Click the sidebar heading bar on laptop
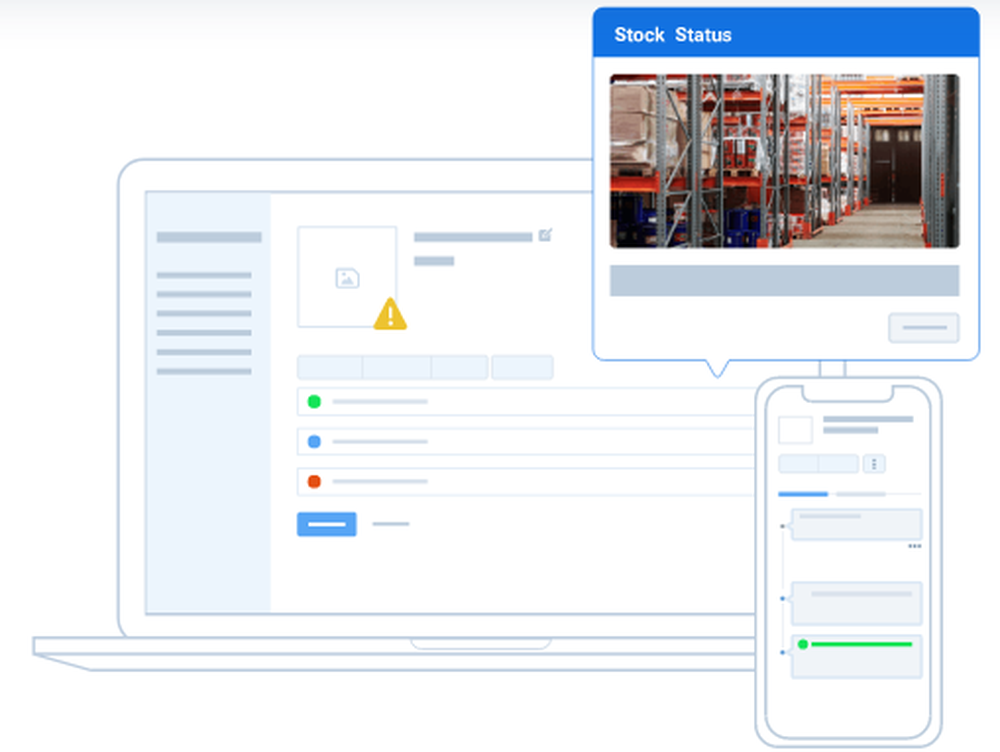 [x=209, y=237]
